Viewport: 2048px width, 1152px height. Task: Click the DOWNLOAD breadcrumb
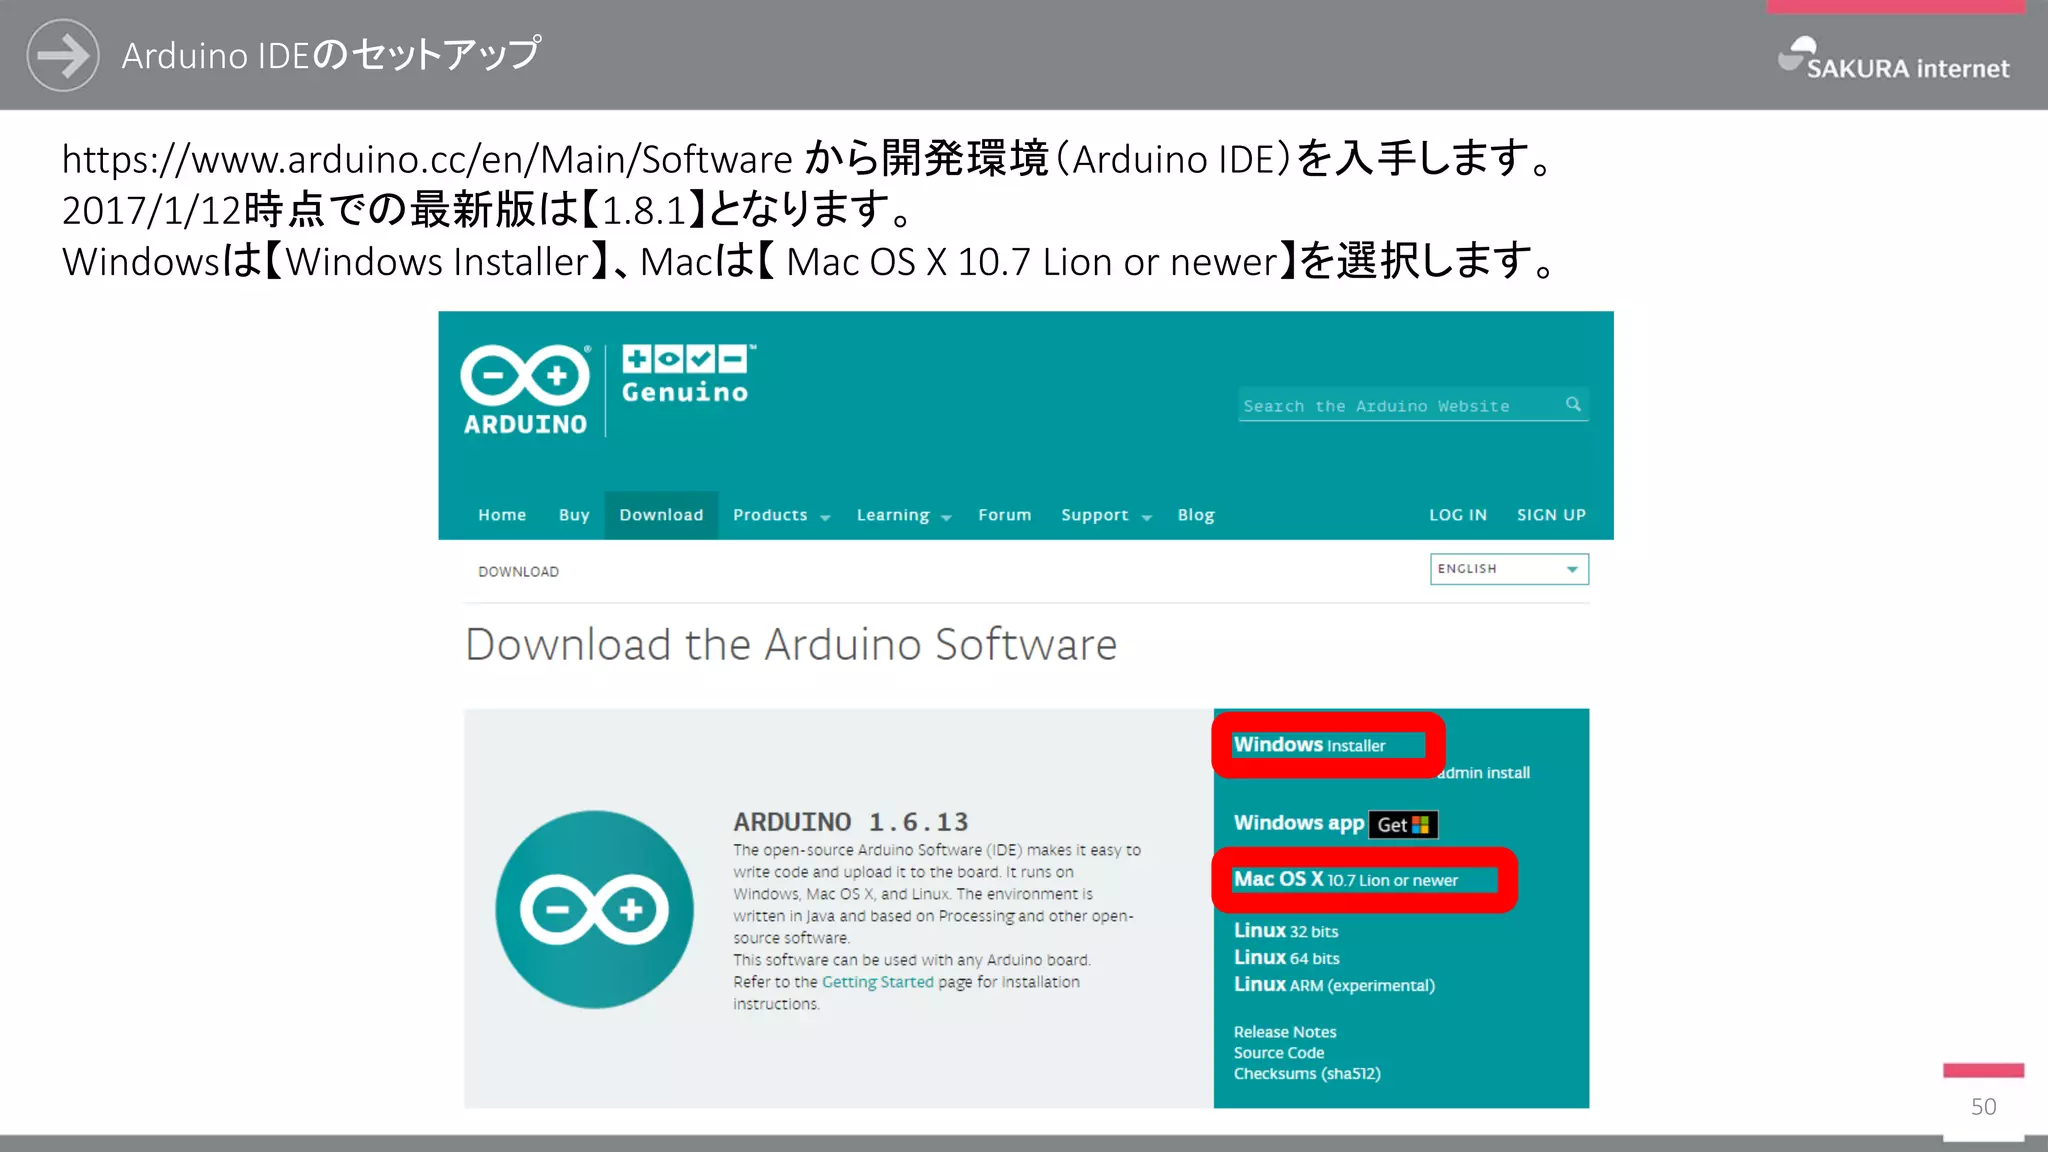point(518,572)
